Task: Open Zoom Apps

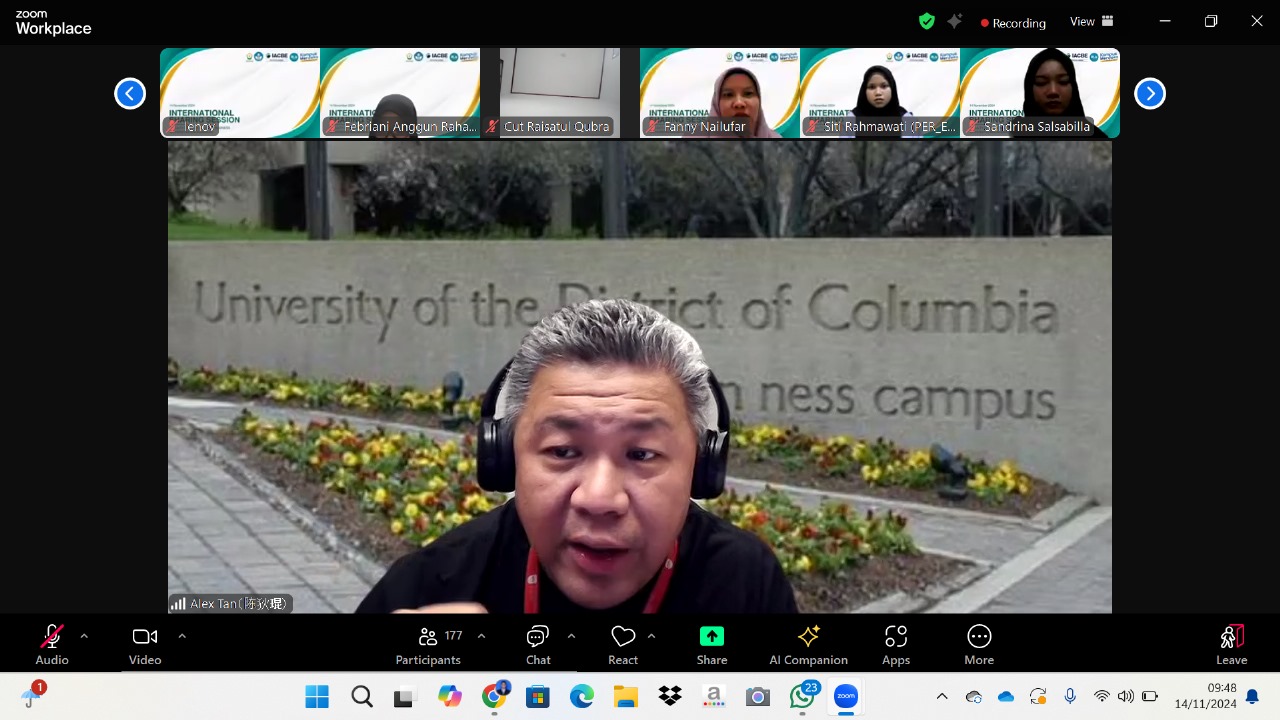Action: (x=896, y=645)
